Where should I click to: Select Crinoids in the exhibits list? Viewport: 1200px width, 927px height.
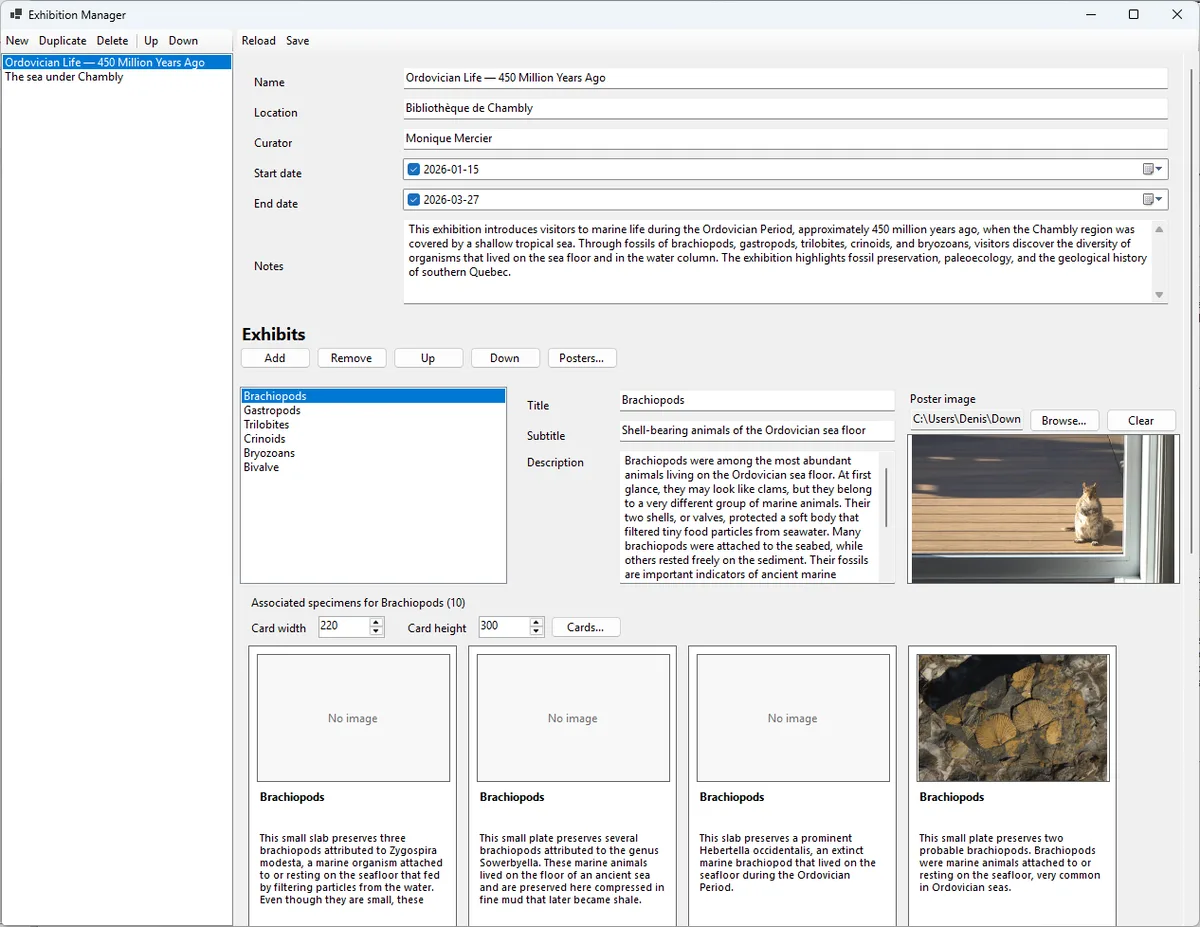click(373, 439)
